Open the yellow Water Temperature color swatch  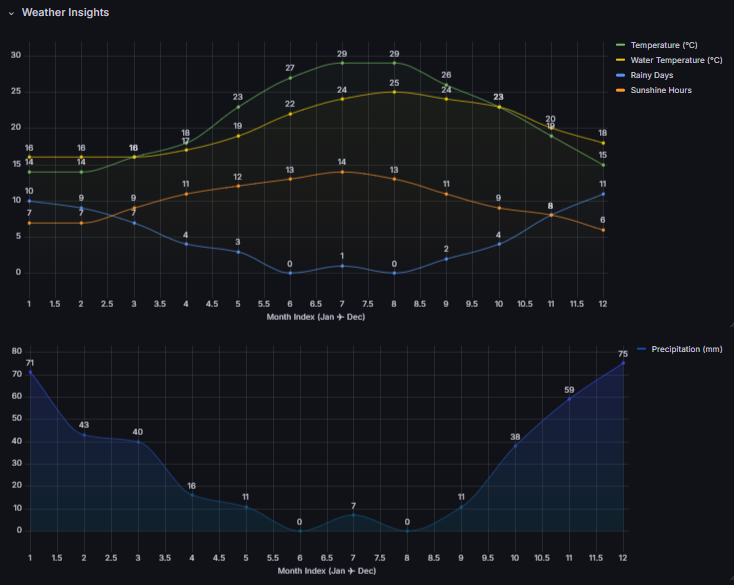tap(621, 60)
